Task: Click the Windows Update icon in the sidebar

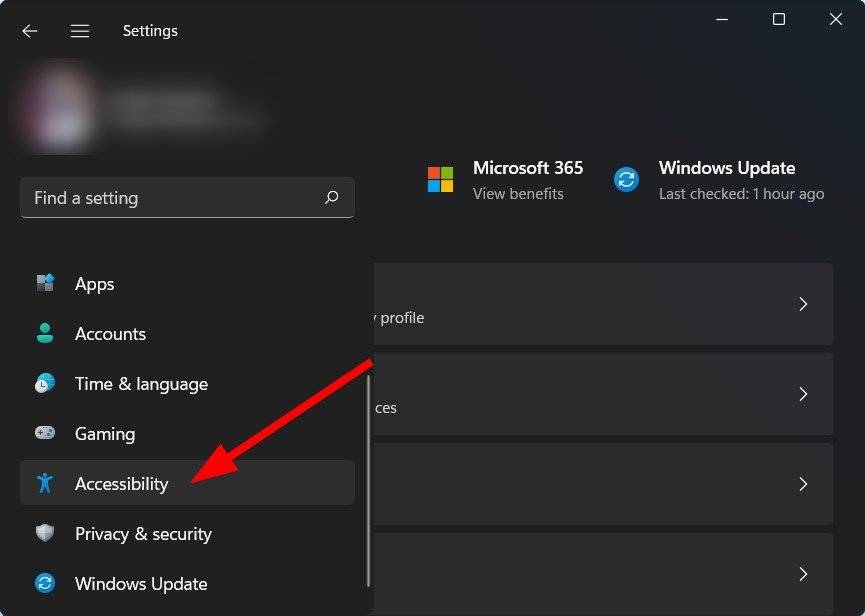Action: 46,584
